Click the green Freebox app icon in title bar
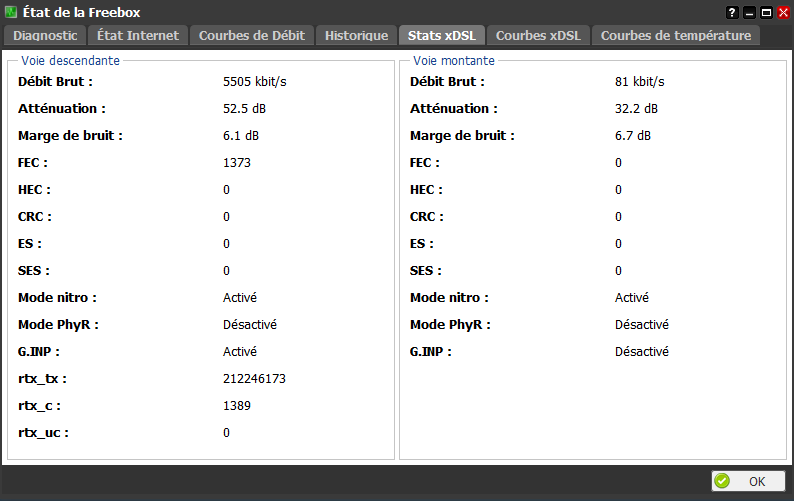Screen dimensions: 794x501 coord(11,12)
